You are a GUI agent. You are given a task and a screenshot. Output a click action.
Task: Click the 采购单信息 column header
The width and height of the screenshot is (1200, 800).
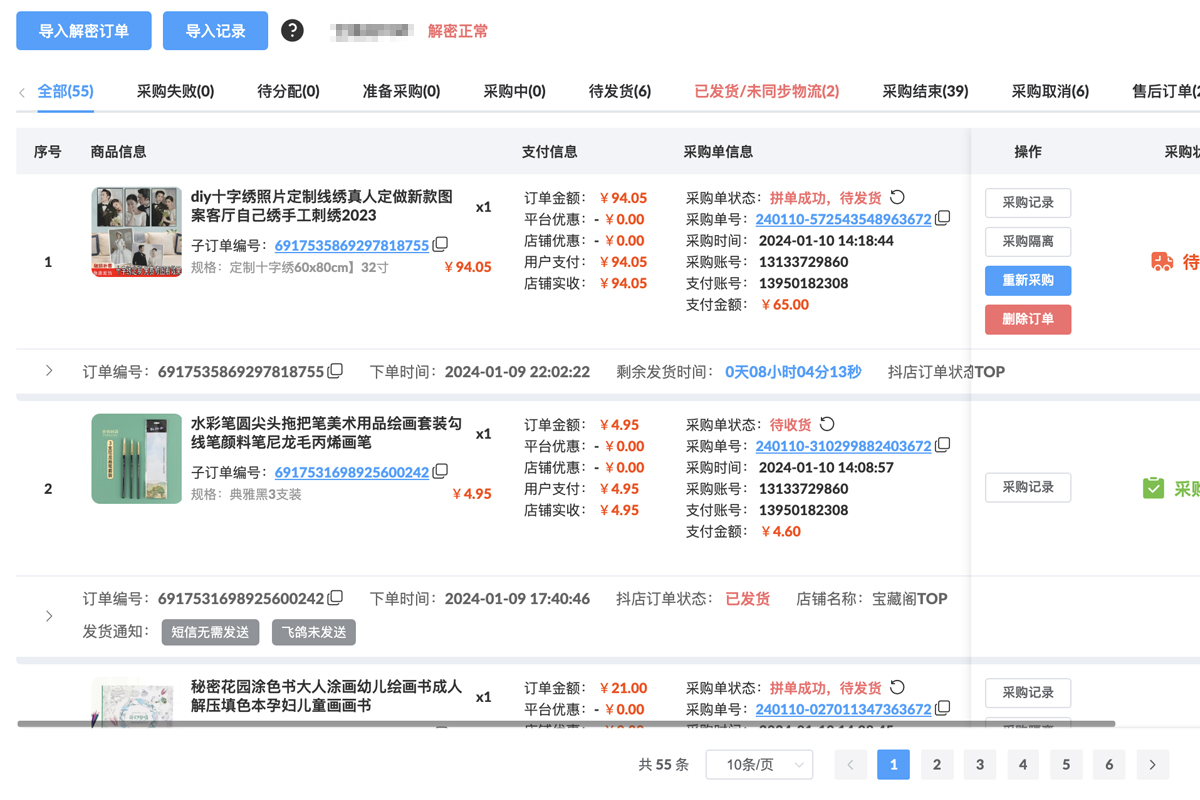(718, 152)
